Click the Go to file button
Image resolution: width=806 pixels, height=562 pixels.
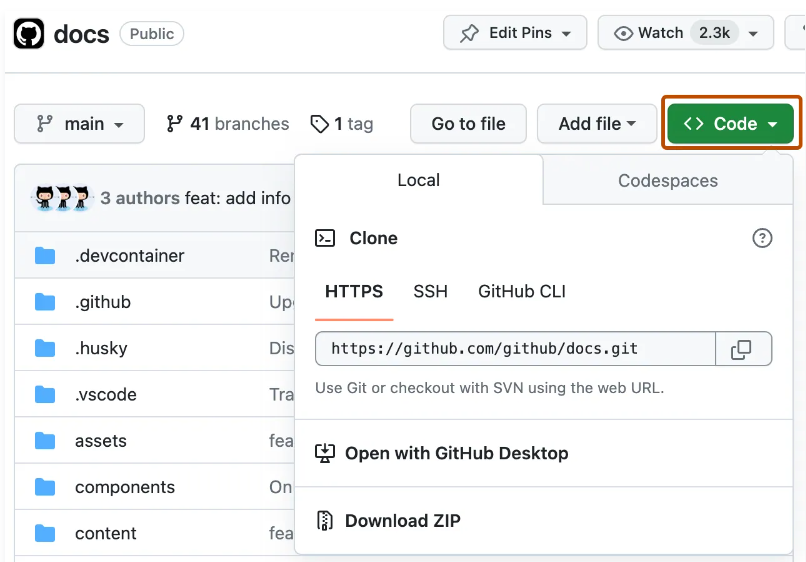pos(468,123)
